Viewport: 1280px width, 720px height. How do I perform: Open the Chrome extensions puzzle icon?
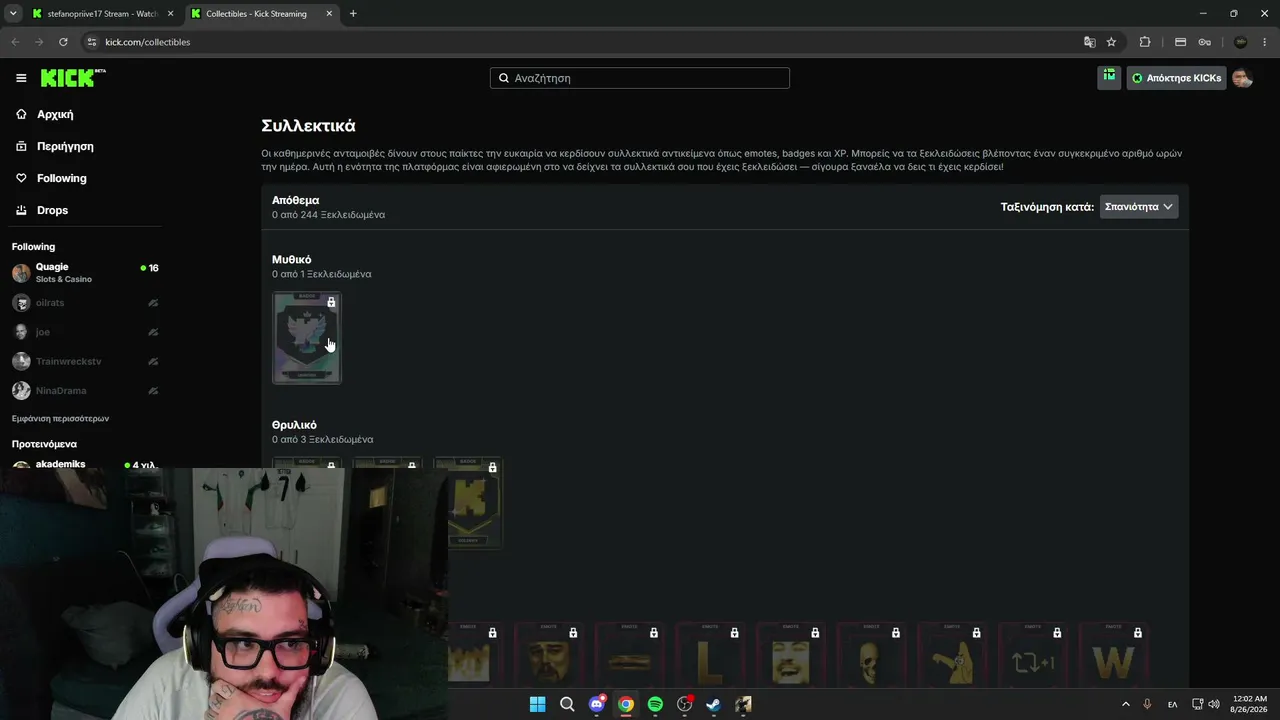(1145, 42)
